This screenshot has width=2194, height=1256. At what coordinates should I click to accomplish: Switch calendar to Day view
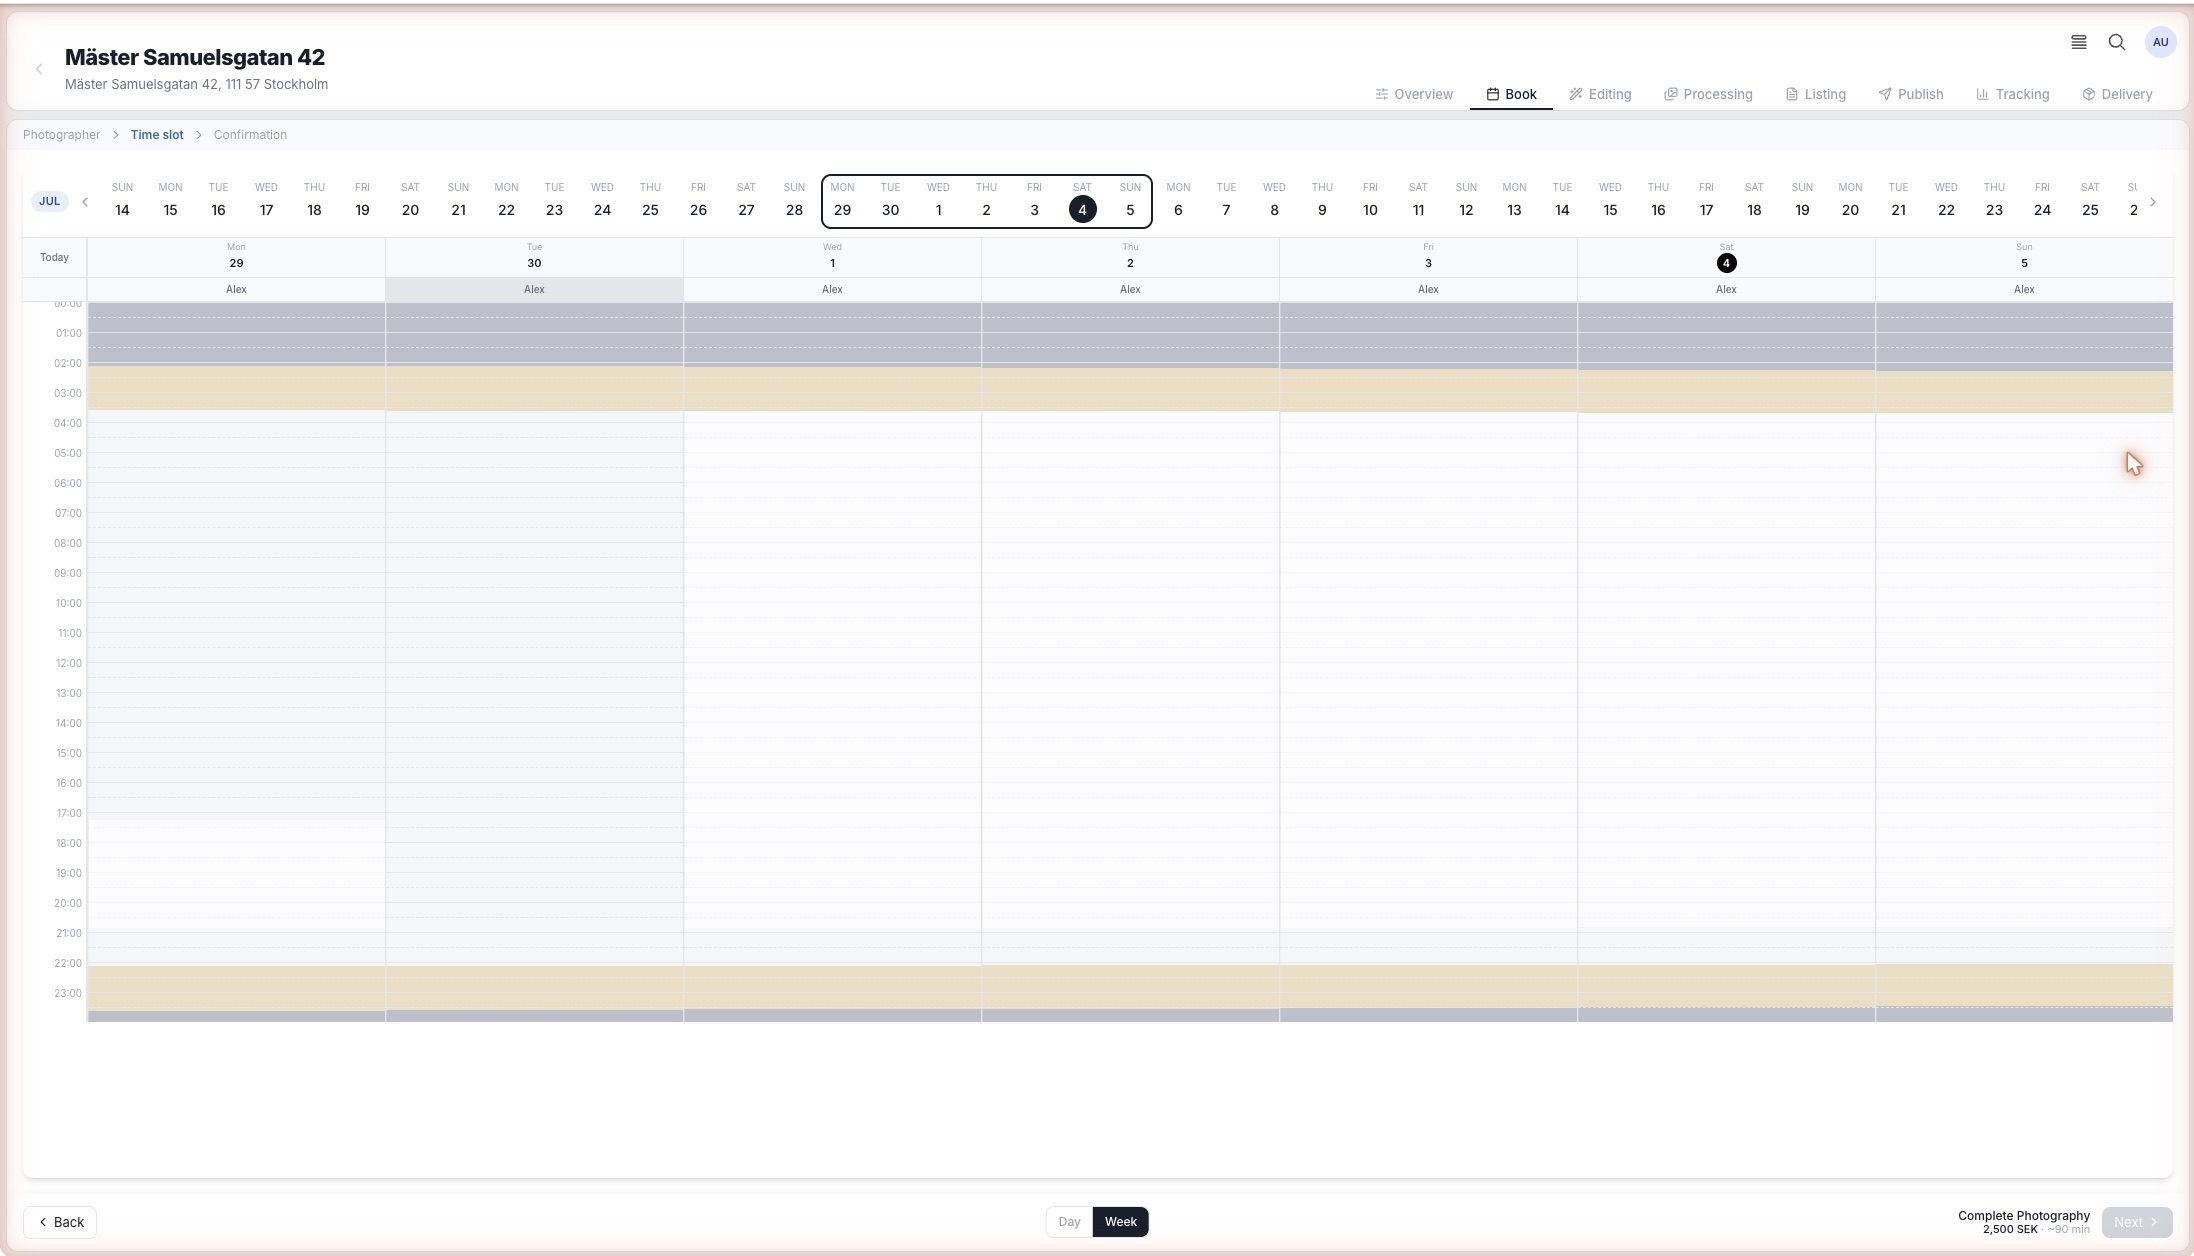point(1069,1222)
